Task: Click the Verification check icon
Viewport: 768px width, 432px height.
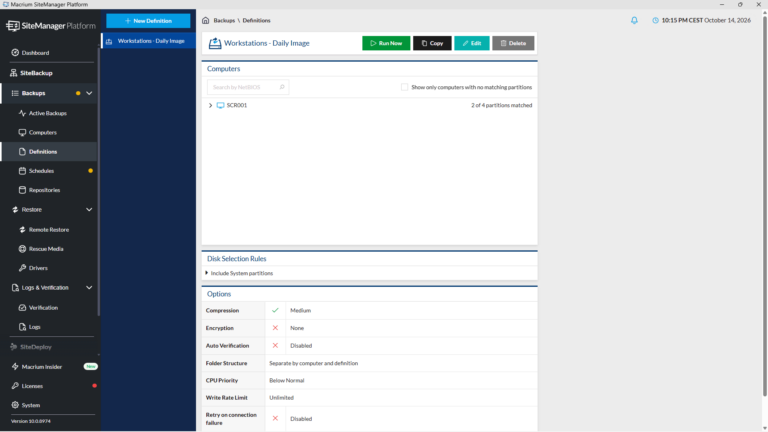Action: tap(22, 308)
